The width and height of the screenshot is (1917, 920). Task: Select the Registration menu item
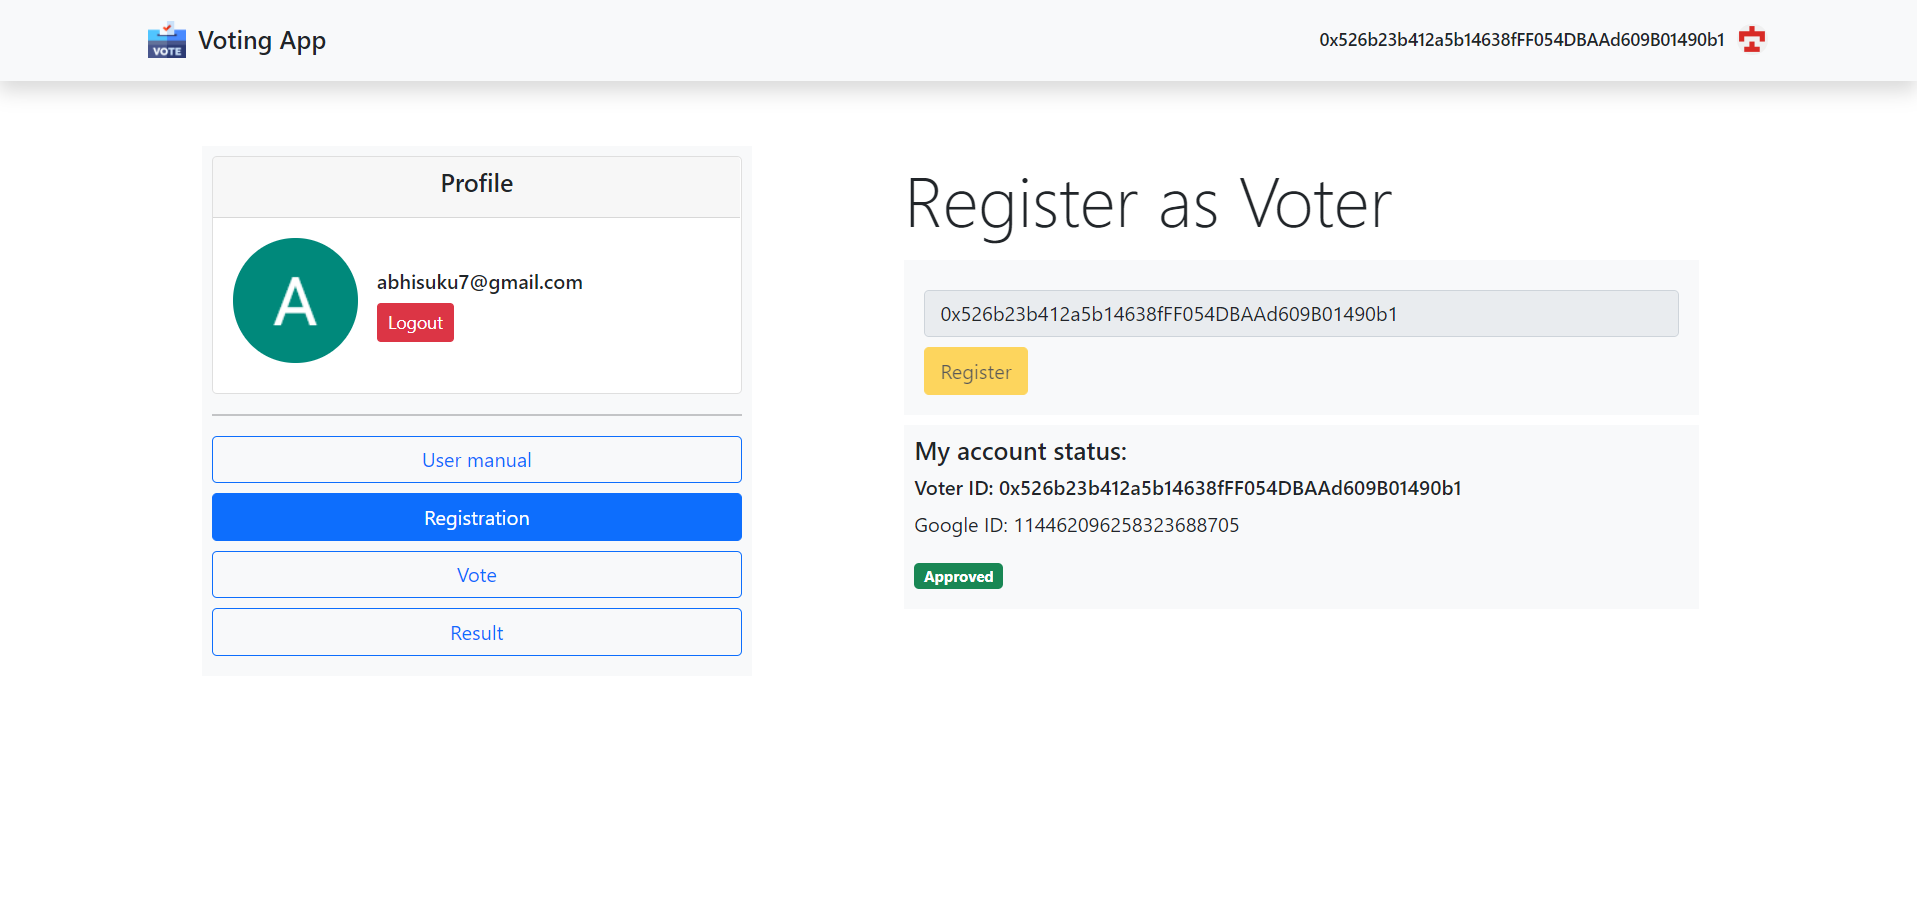(x=477, y=517)
